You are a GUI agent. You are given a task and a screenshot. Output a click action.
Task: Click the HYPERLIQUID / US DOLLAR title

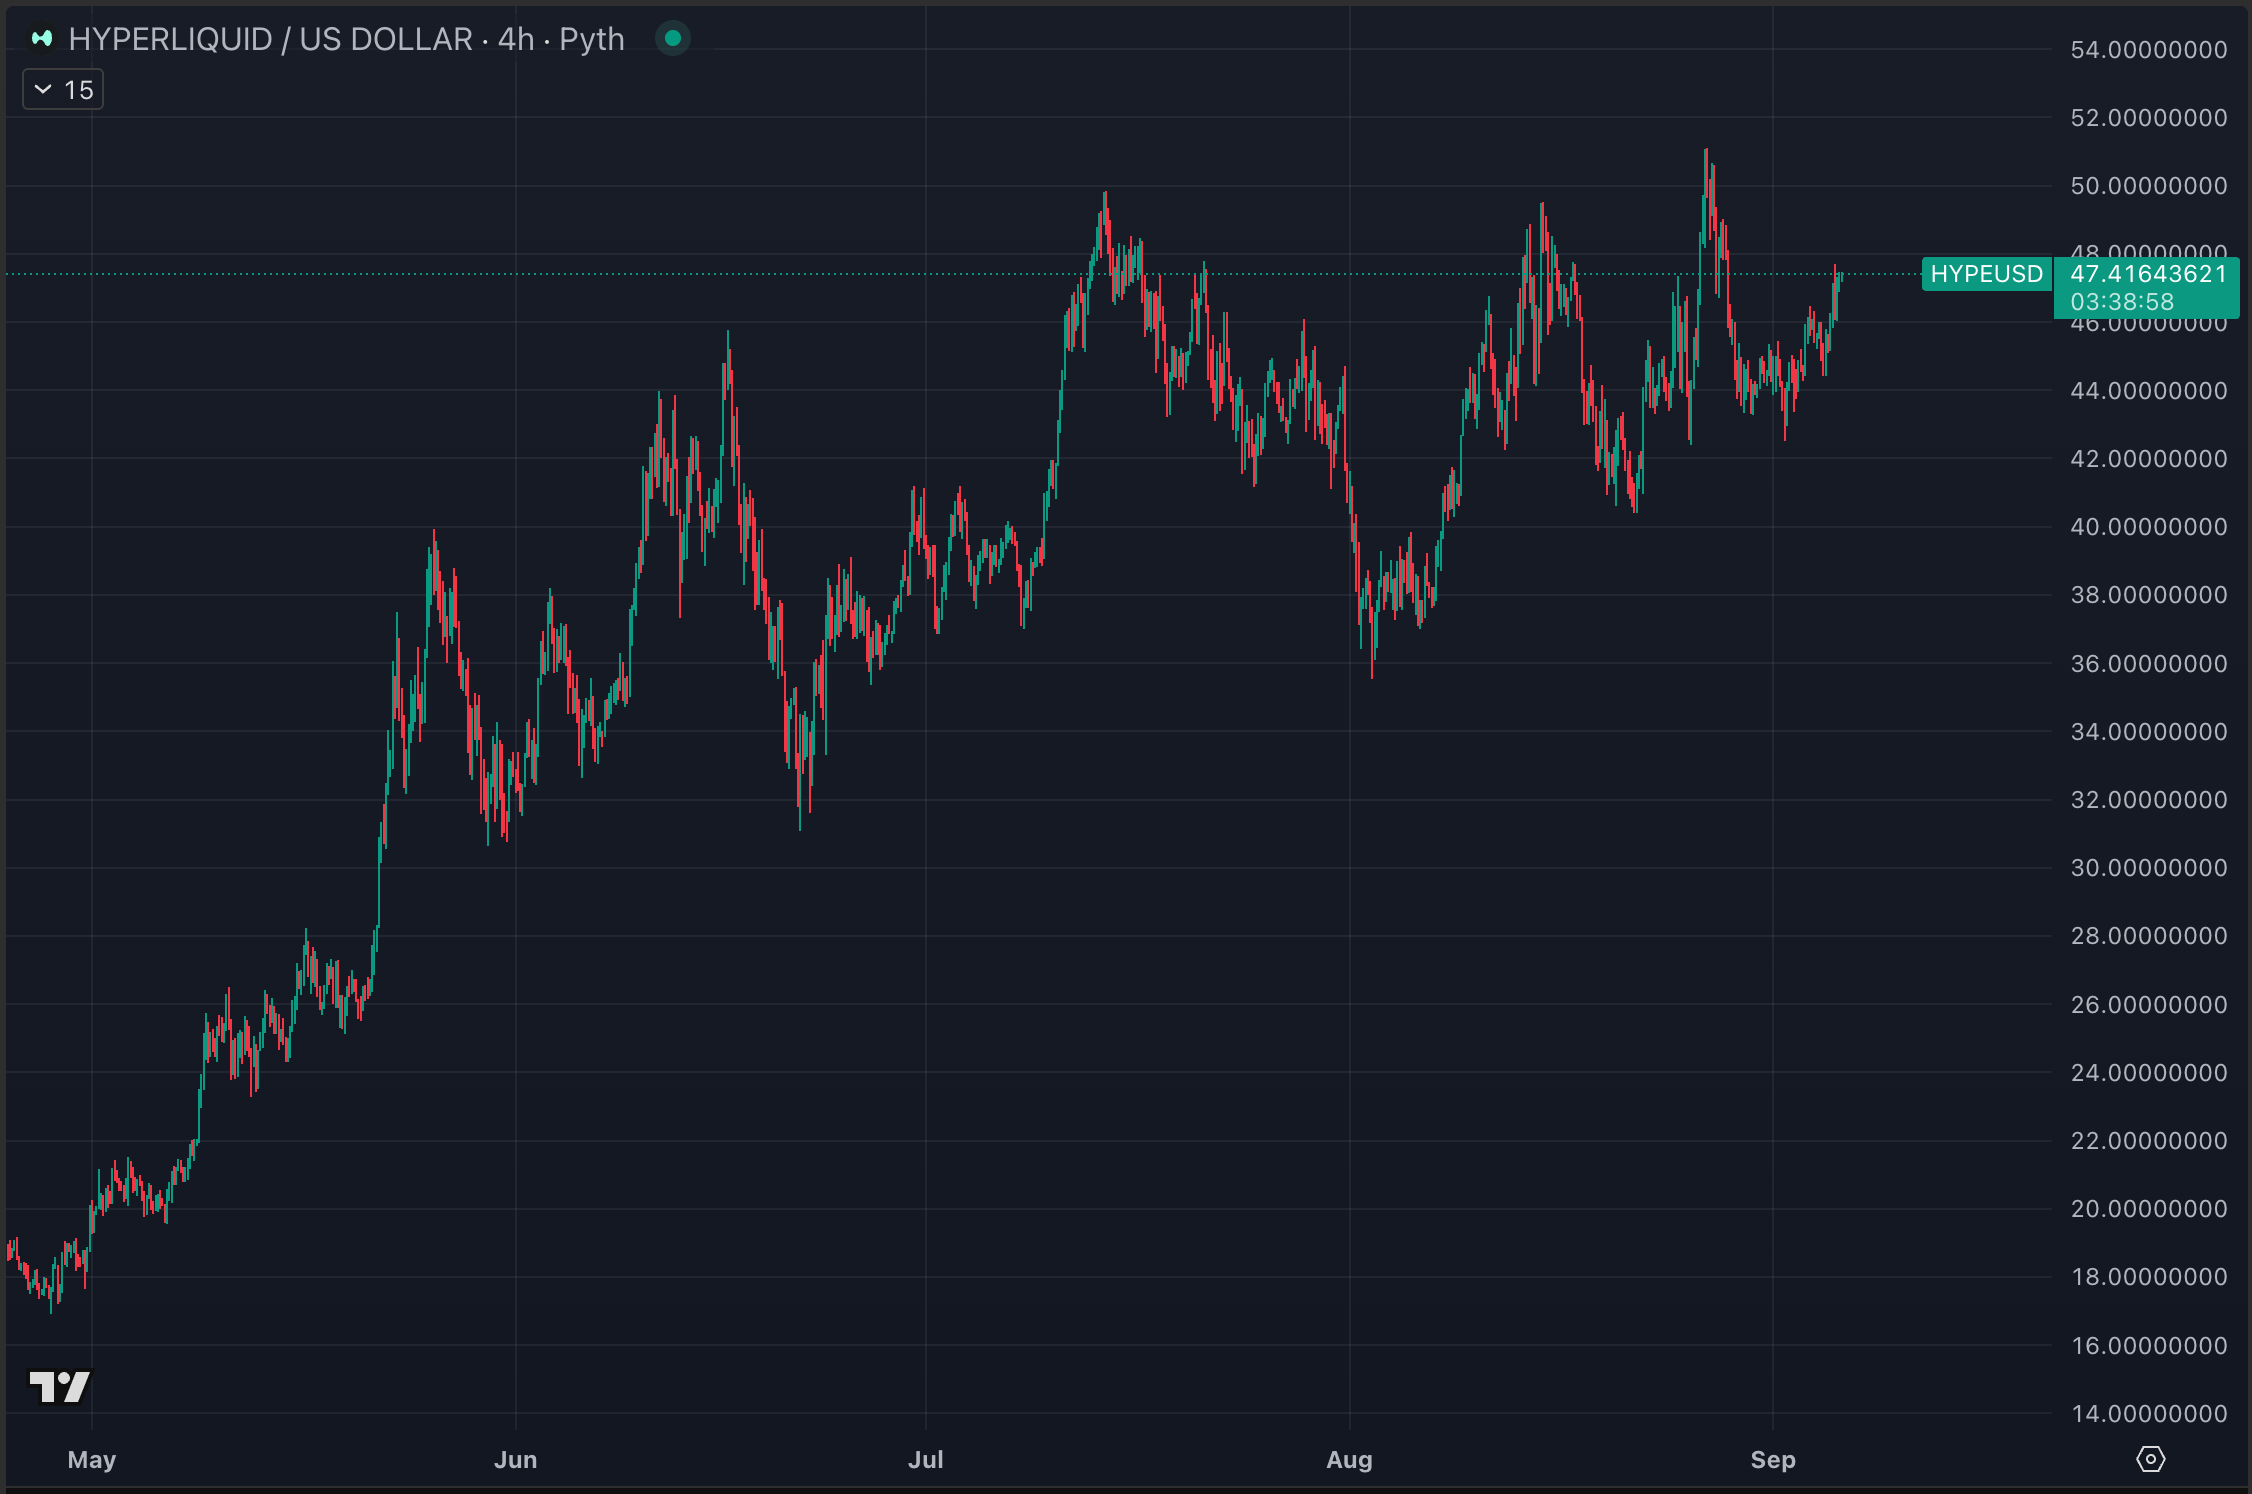270,39
